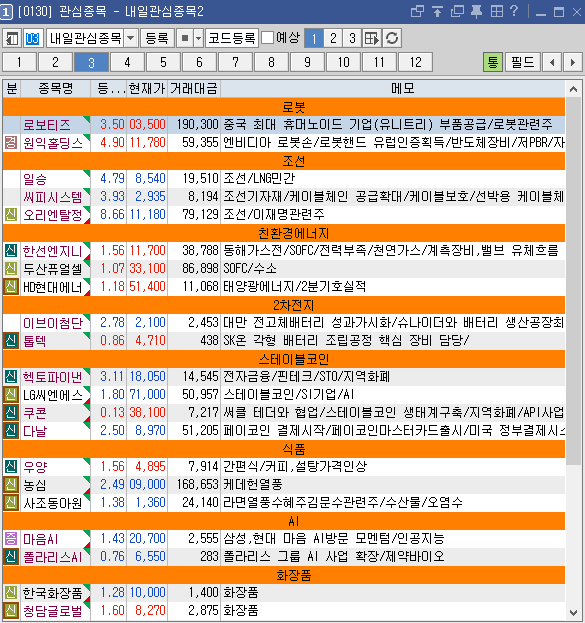Screen dimensions: 585x623
Task: Select stock row 일승
Action: 284,178
